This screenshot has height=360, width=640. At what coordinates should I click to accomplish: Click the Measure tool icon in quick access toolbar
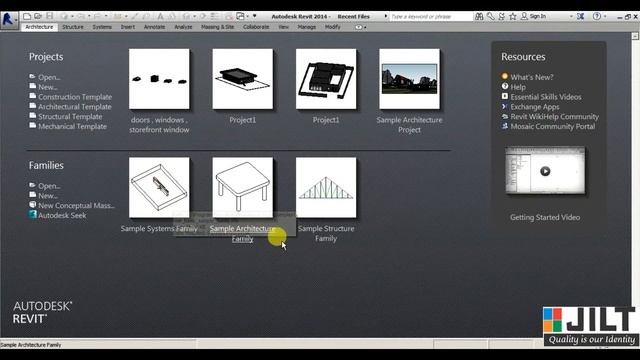click(117, 16)
